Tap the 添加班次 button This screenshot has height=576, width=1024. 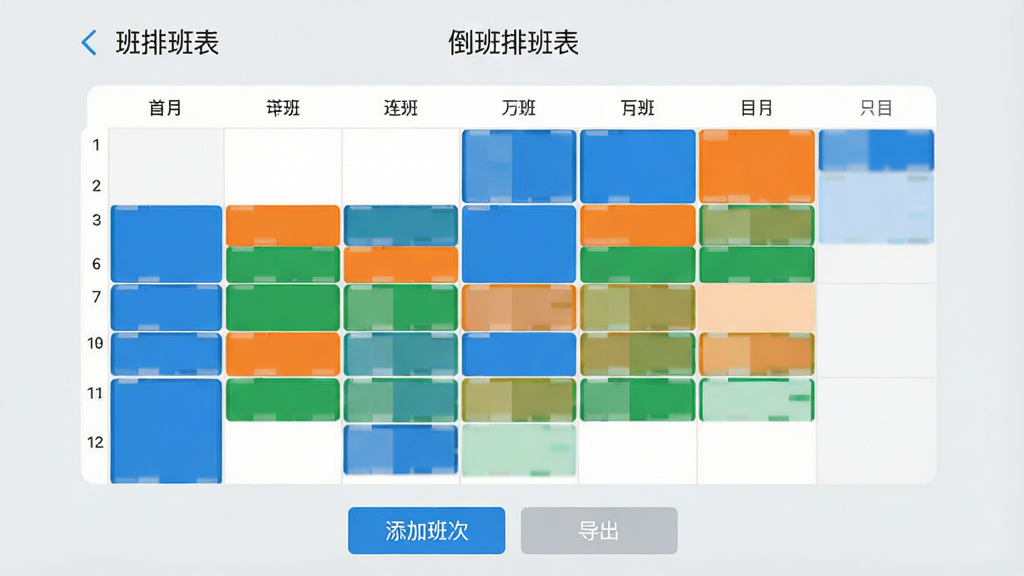click(426, 530)
